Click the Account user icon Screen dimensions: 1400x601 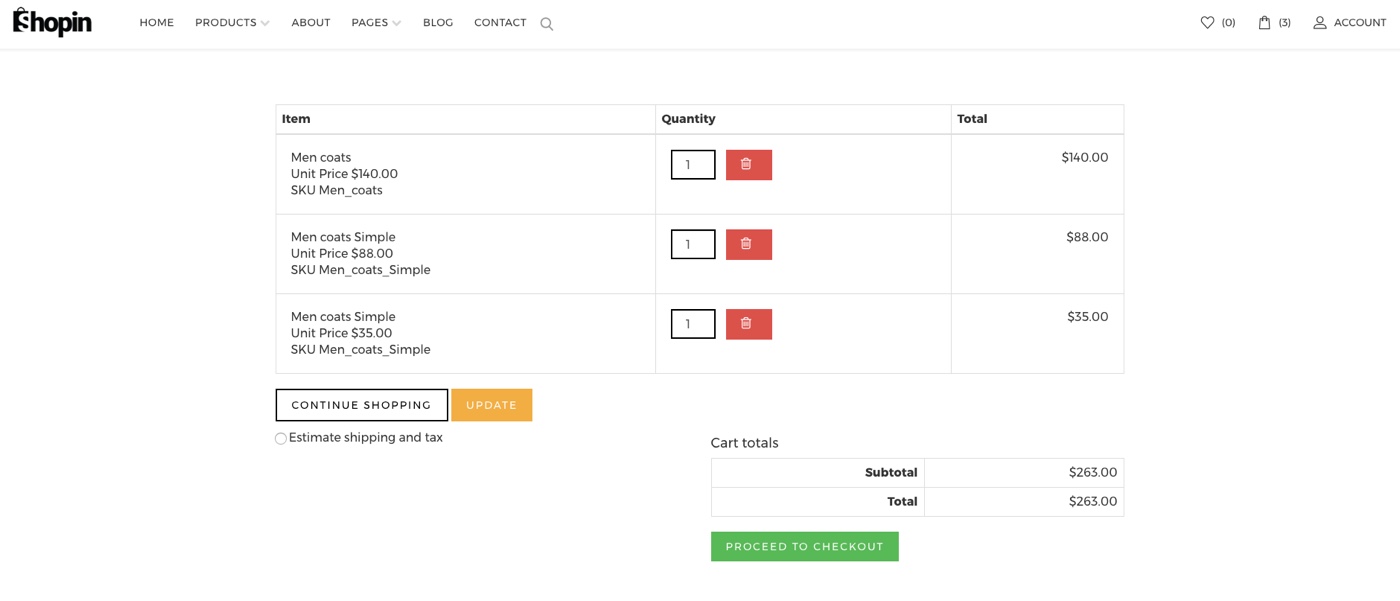(1320, 22)
